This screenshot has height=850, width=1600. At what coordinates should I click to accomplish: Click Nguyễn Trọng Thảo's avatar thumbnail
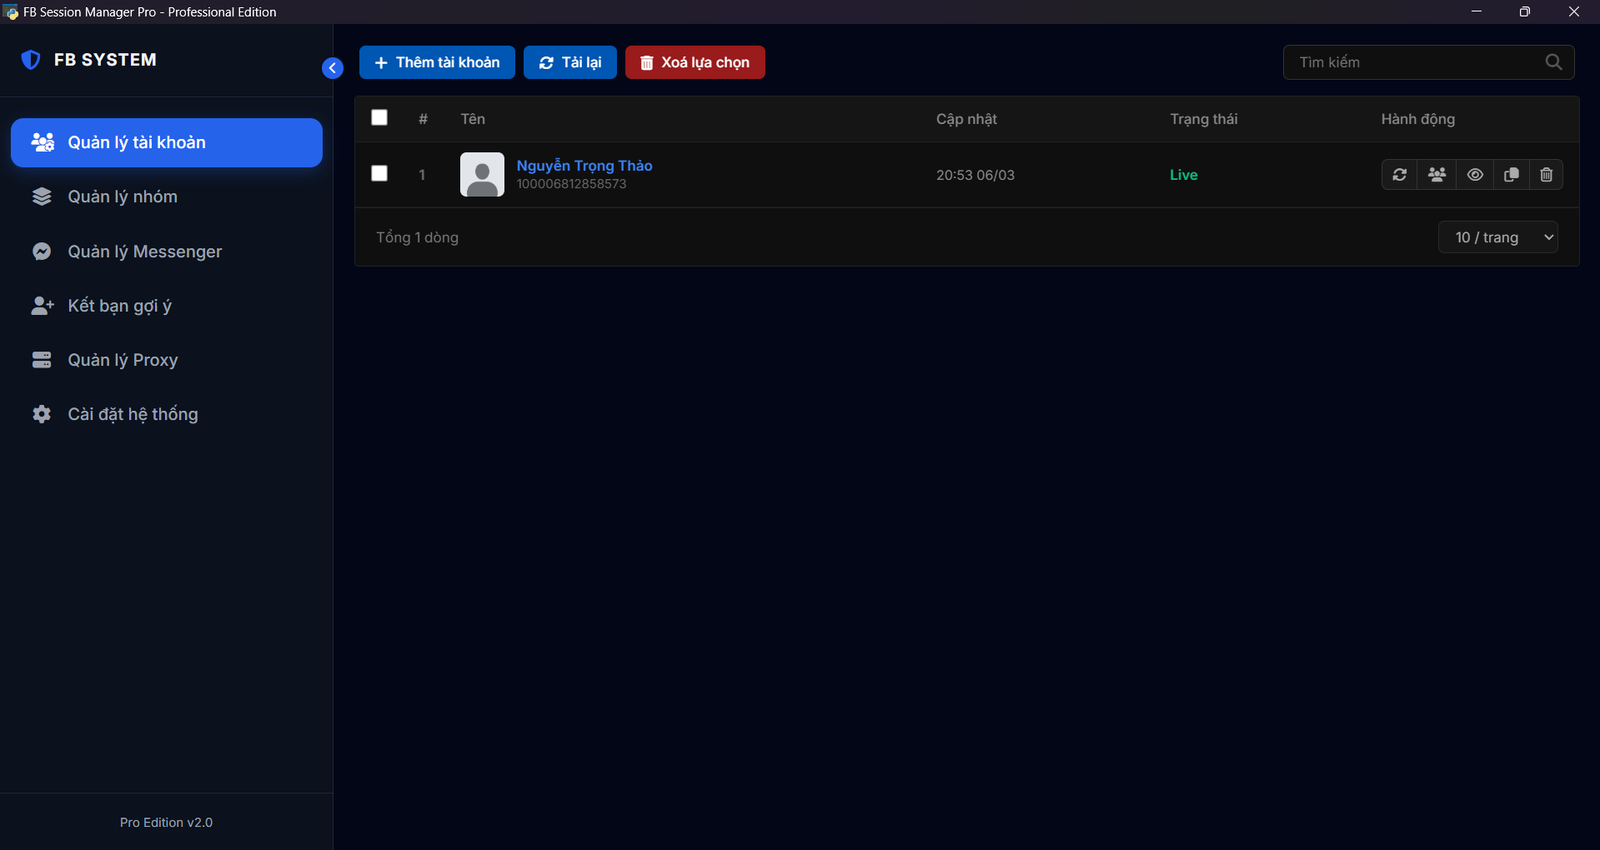(482, 174)
